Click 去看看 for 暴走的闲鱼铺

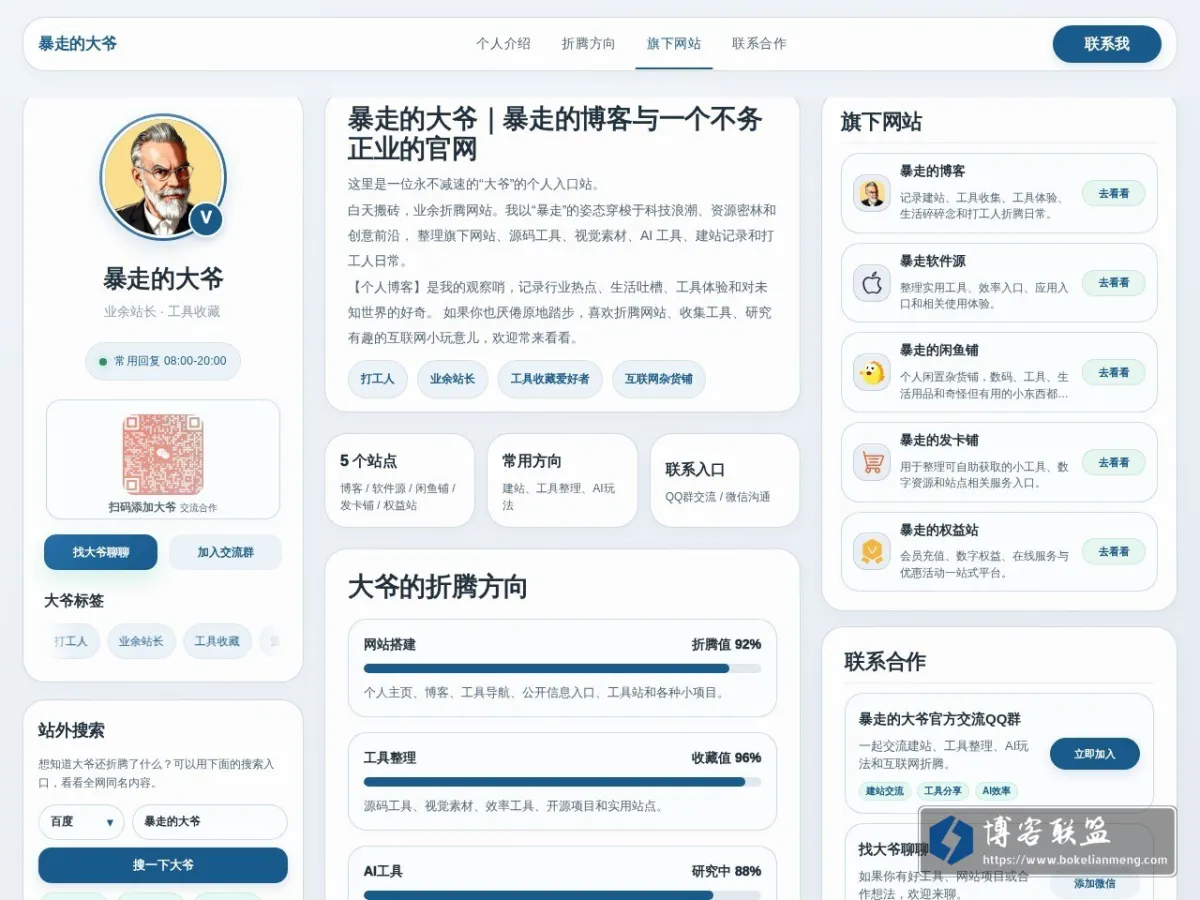pyautogui.click(x=1114, y=372)
